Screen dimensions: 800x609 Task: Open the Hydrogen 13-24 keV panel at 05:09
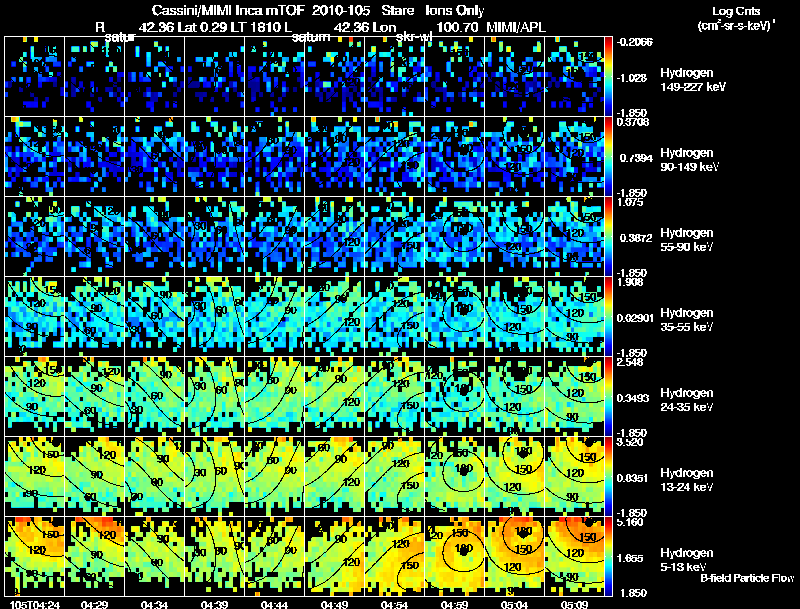point(574,476)
